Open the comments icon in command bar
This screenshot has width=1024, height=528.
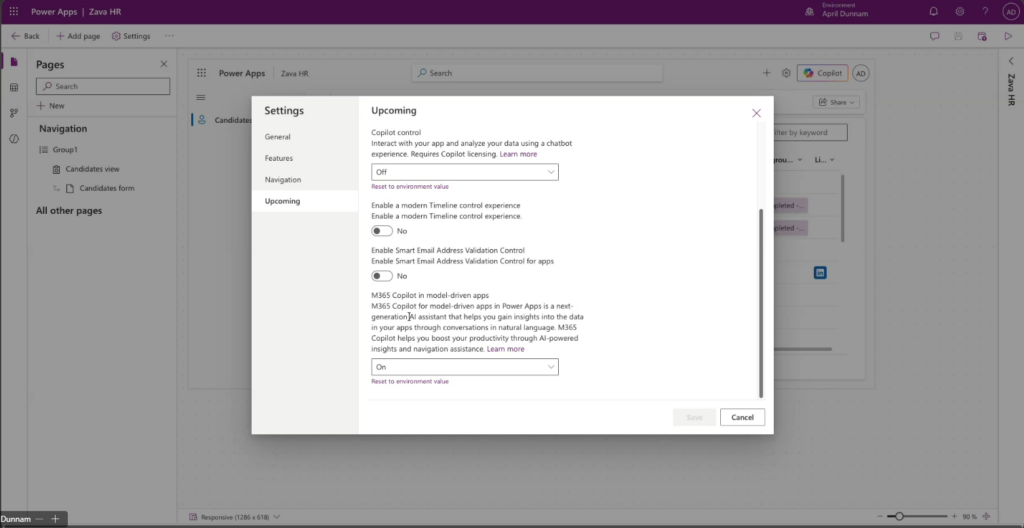[x=934, y=36]
